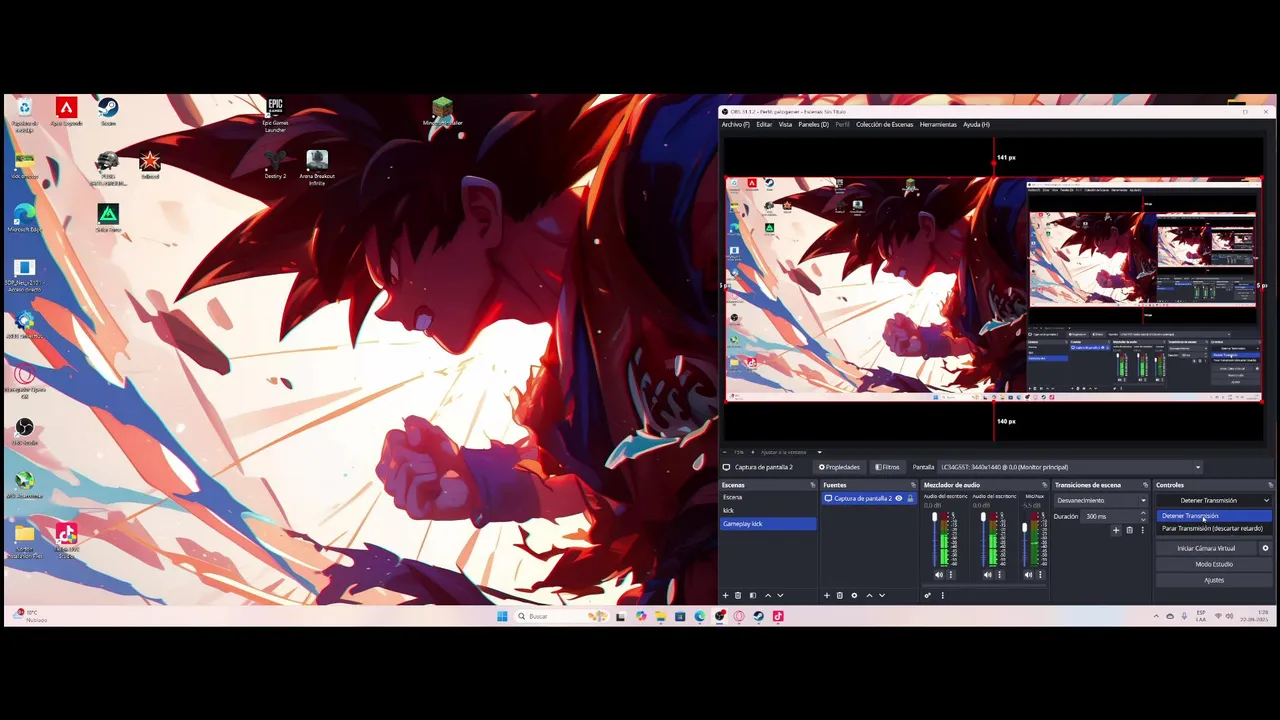Open Herramientas menu

(x=938, y=124)
